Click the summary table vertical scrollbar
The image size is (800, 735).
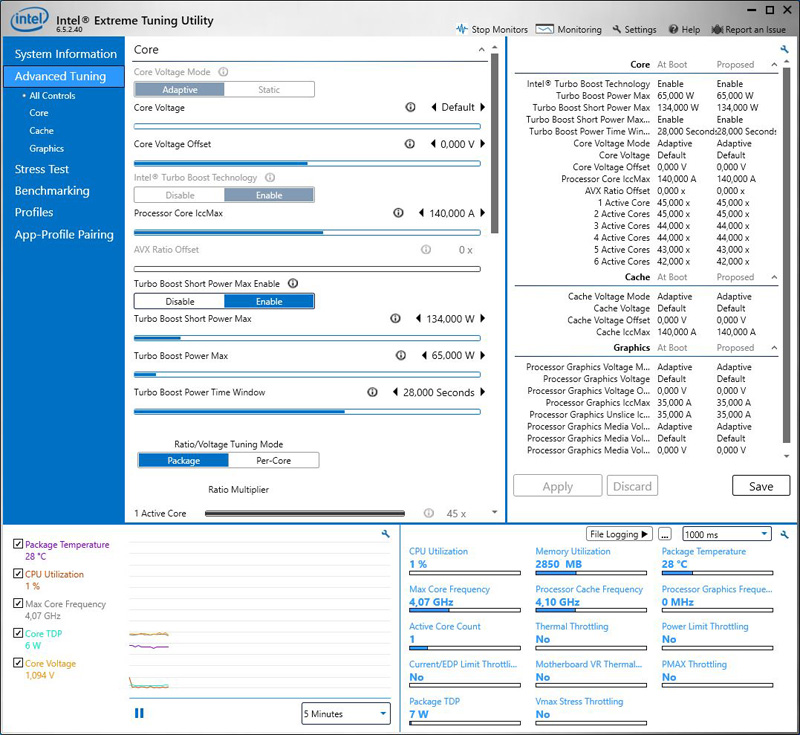coord(786,255)
